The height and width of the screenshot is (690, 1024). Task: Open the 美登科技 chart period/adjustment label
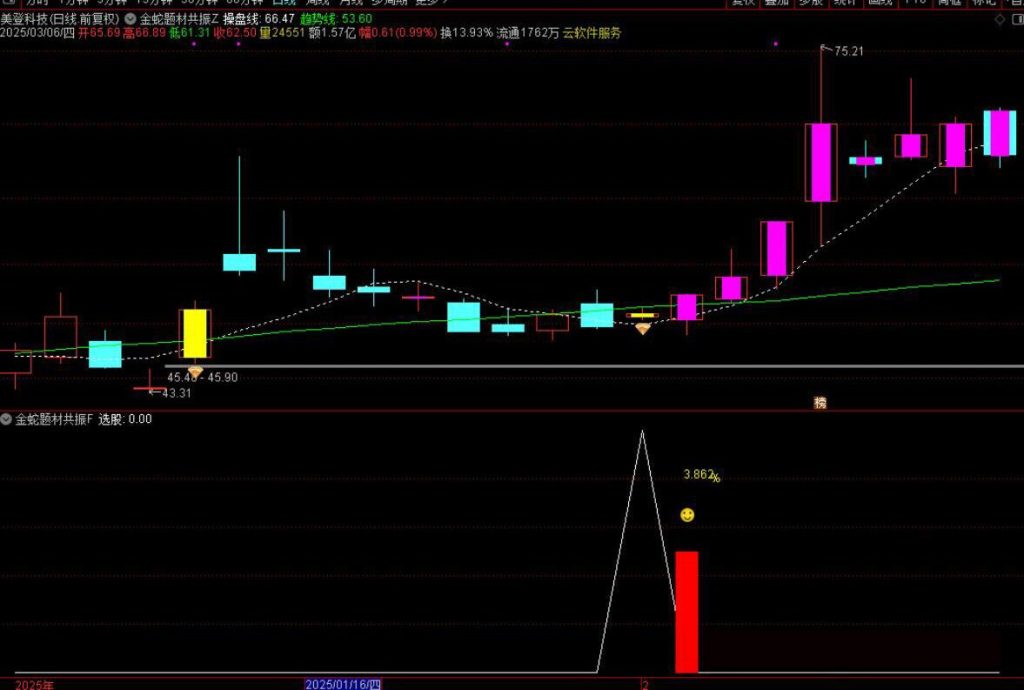(x=60, y=19)
